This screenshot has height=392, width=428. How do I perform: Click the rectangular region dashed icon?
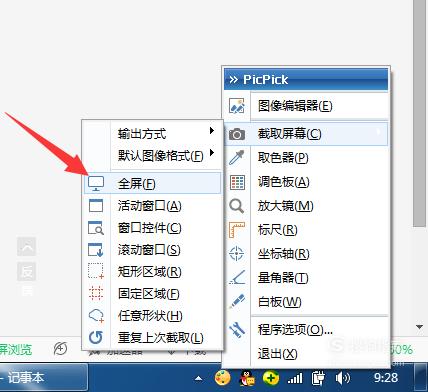click(96, 271)
